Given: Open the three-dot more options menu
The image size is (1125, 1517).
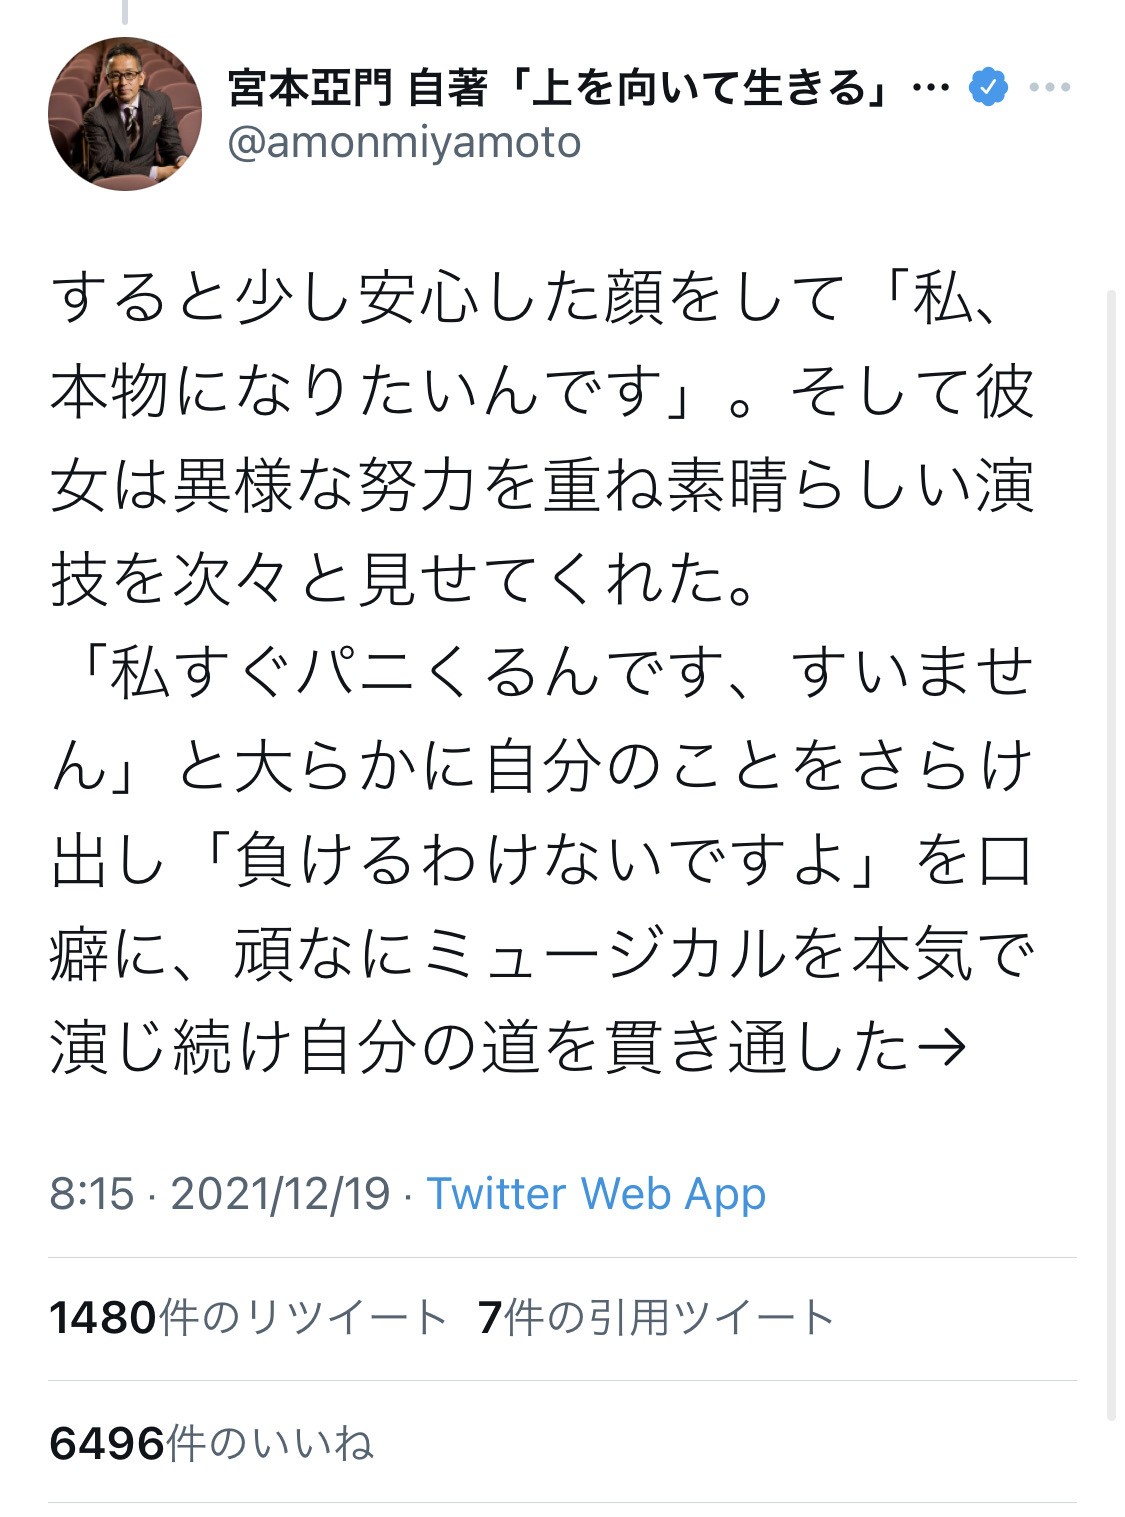Looking at the screenshot, I should pyautogui.click(x=1049, y=88).
